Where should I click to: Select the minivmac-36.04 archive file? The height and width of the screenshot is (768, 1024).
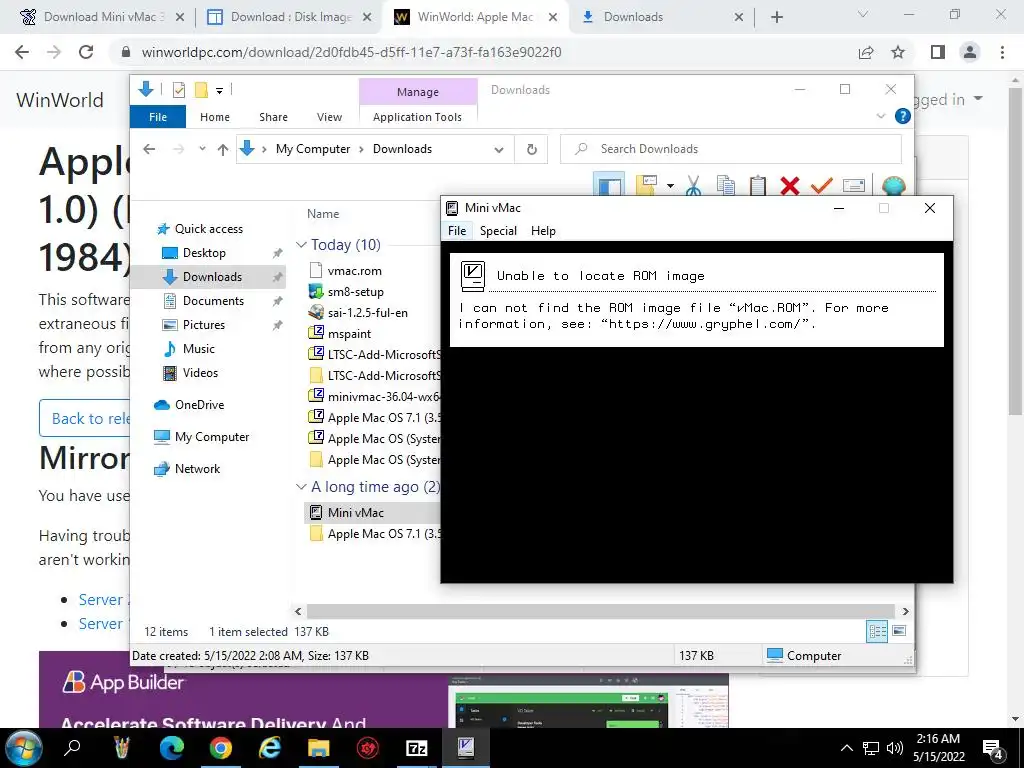pos(374,396)
